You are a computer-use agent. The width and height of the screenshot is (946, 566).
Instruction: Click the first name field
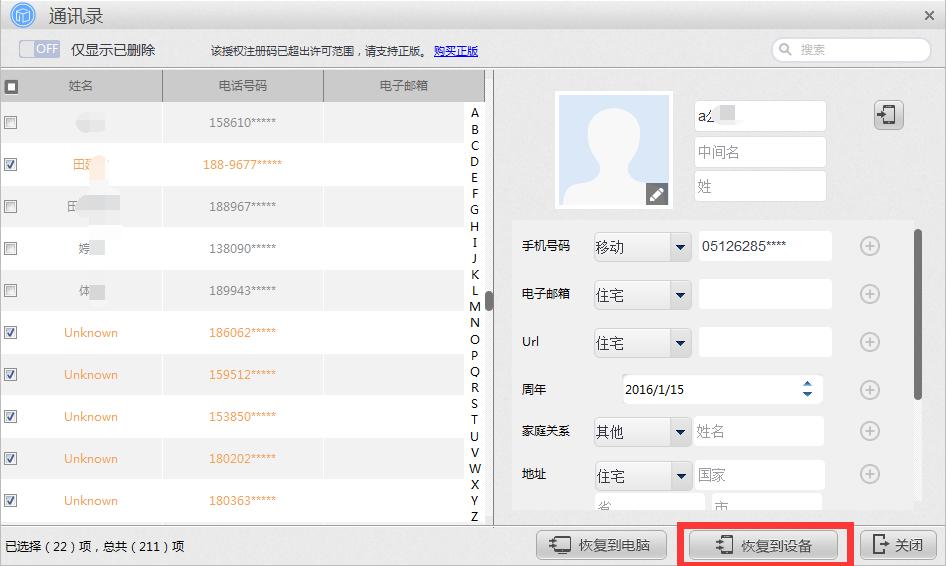click(760, 116)
